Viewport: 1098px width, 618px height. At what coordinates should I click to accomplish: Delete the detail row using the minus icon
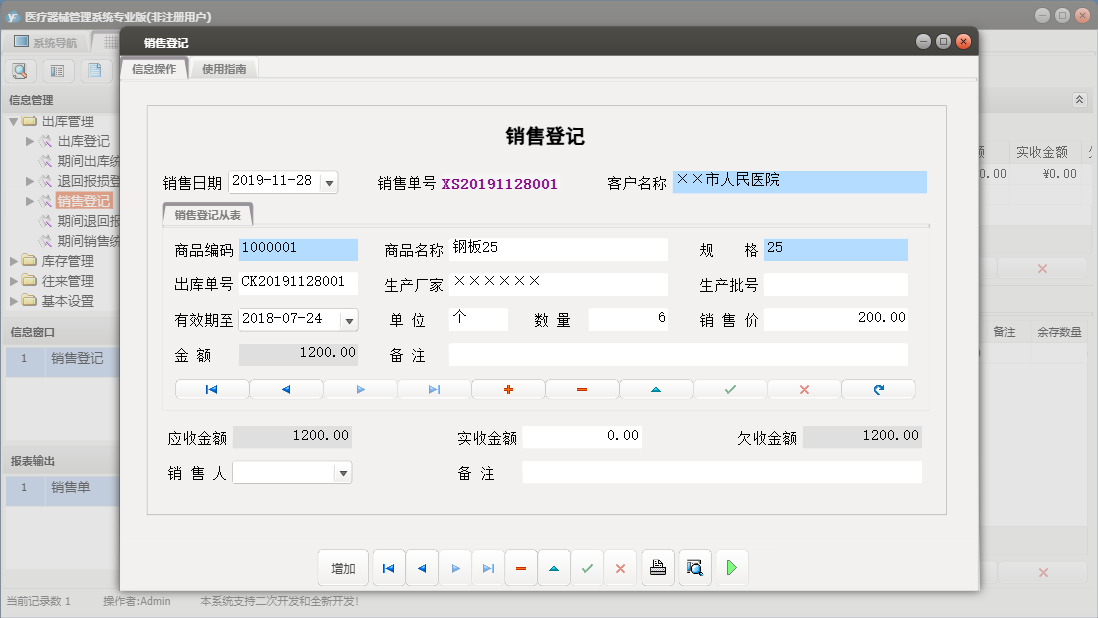point(582,389)
